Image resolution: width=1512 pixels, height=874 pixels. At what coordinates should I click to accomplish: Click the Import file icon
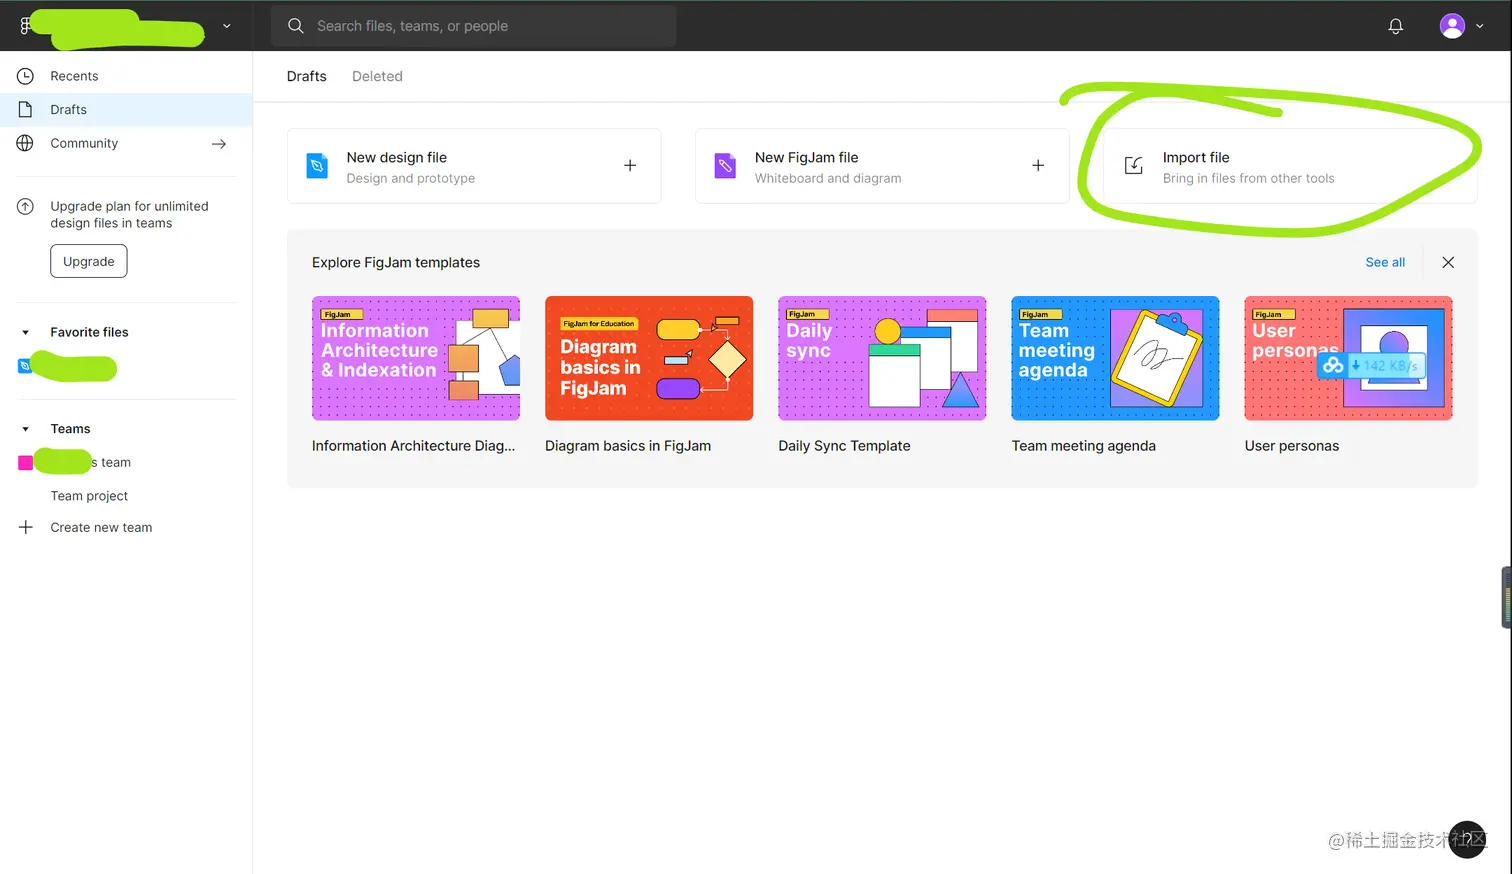point(1133,166)
